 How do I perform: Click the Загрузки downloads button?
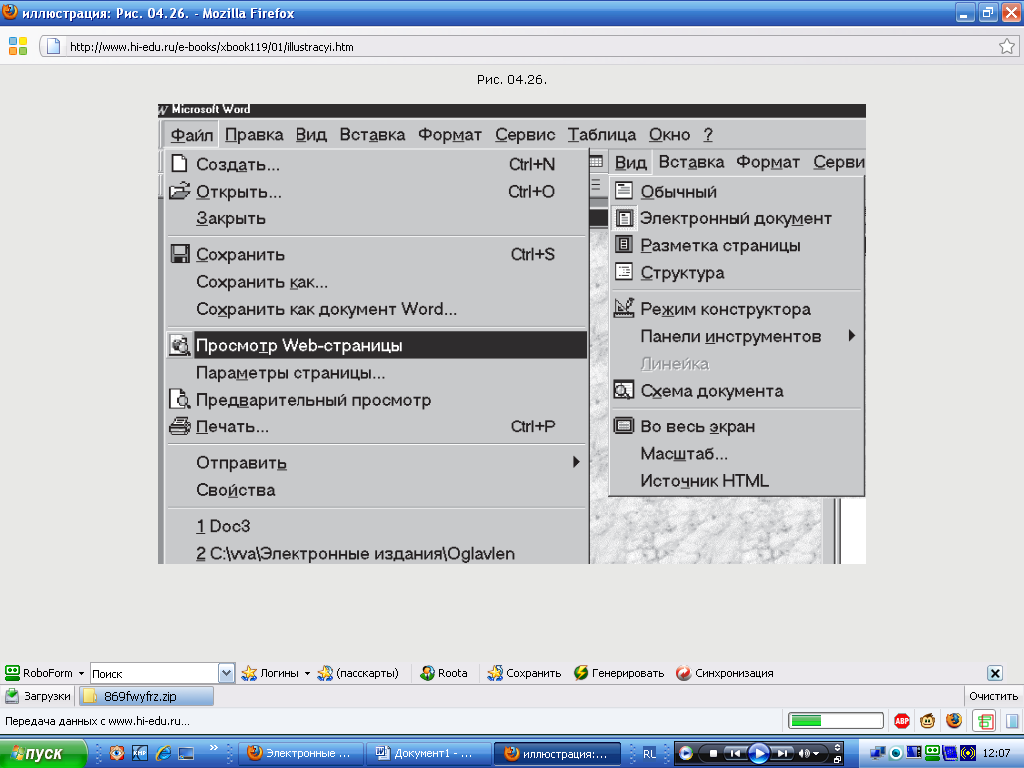point(38,696)
